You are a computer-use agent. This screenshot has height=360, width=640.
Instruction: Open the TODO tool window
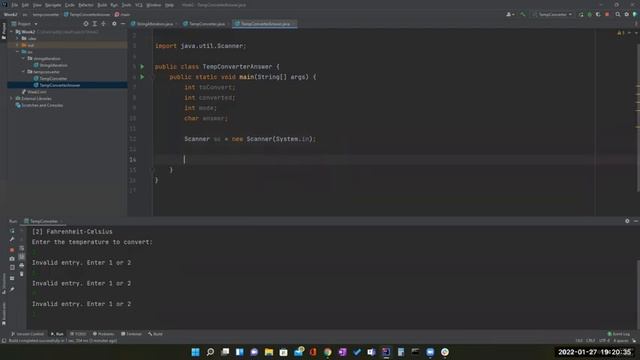(x=78, y=334)
